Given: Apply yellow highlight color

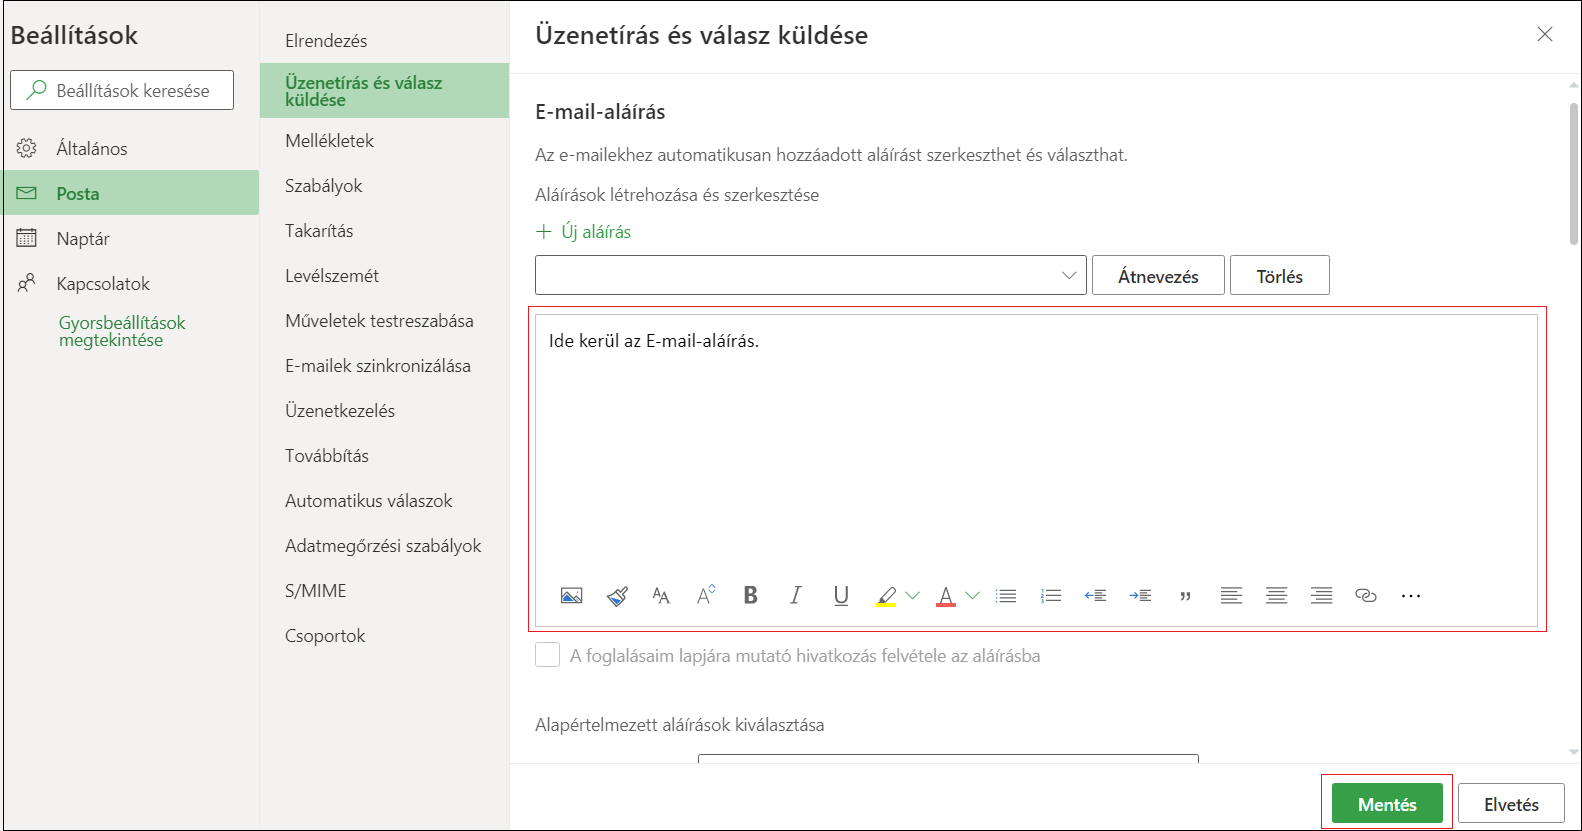Looking at the screenshot, I should pos(886,597).
